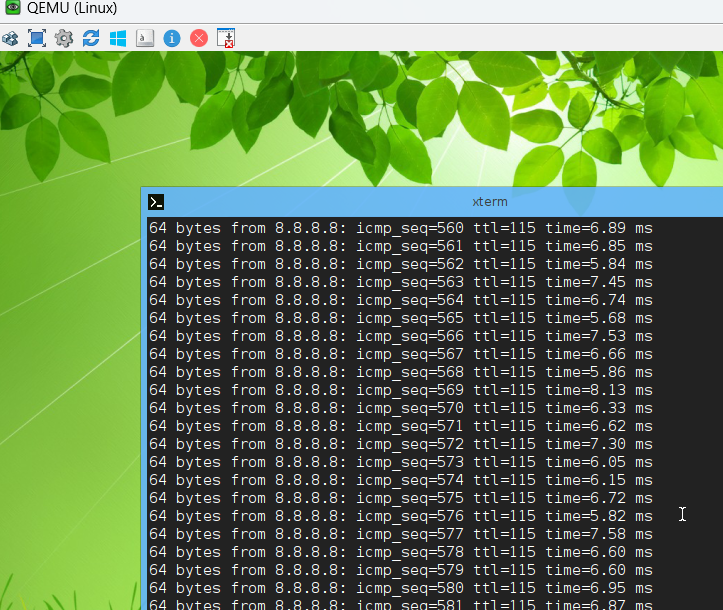723x610 pixels.
Task: Refresh the remote screen
Action: tap(91, 38)
